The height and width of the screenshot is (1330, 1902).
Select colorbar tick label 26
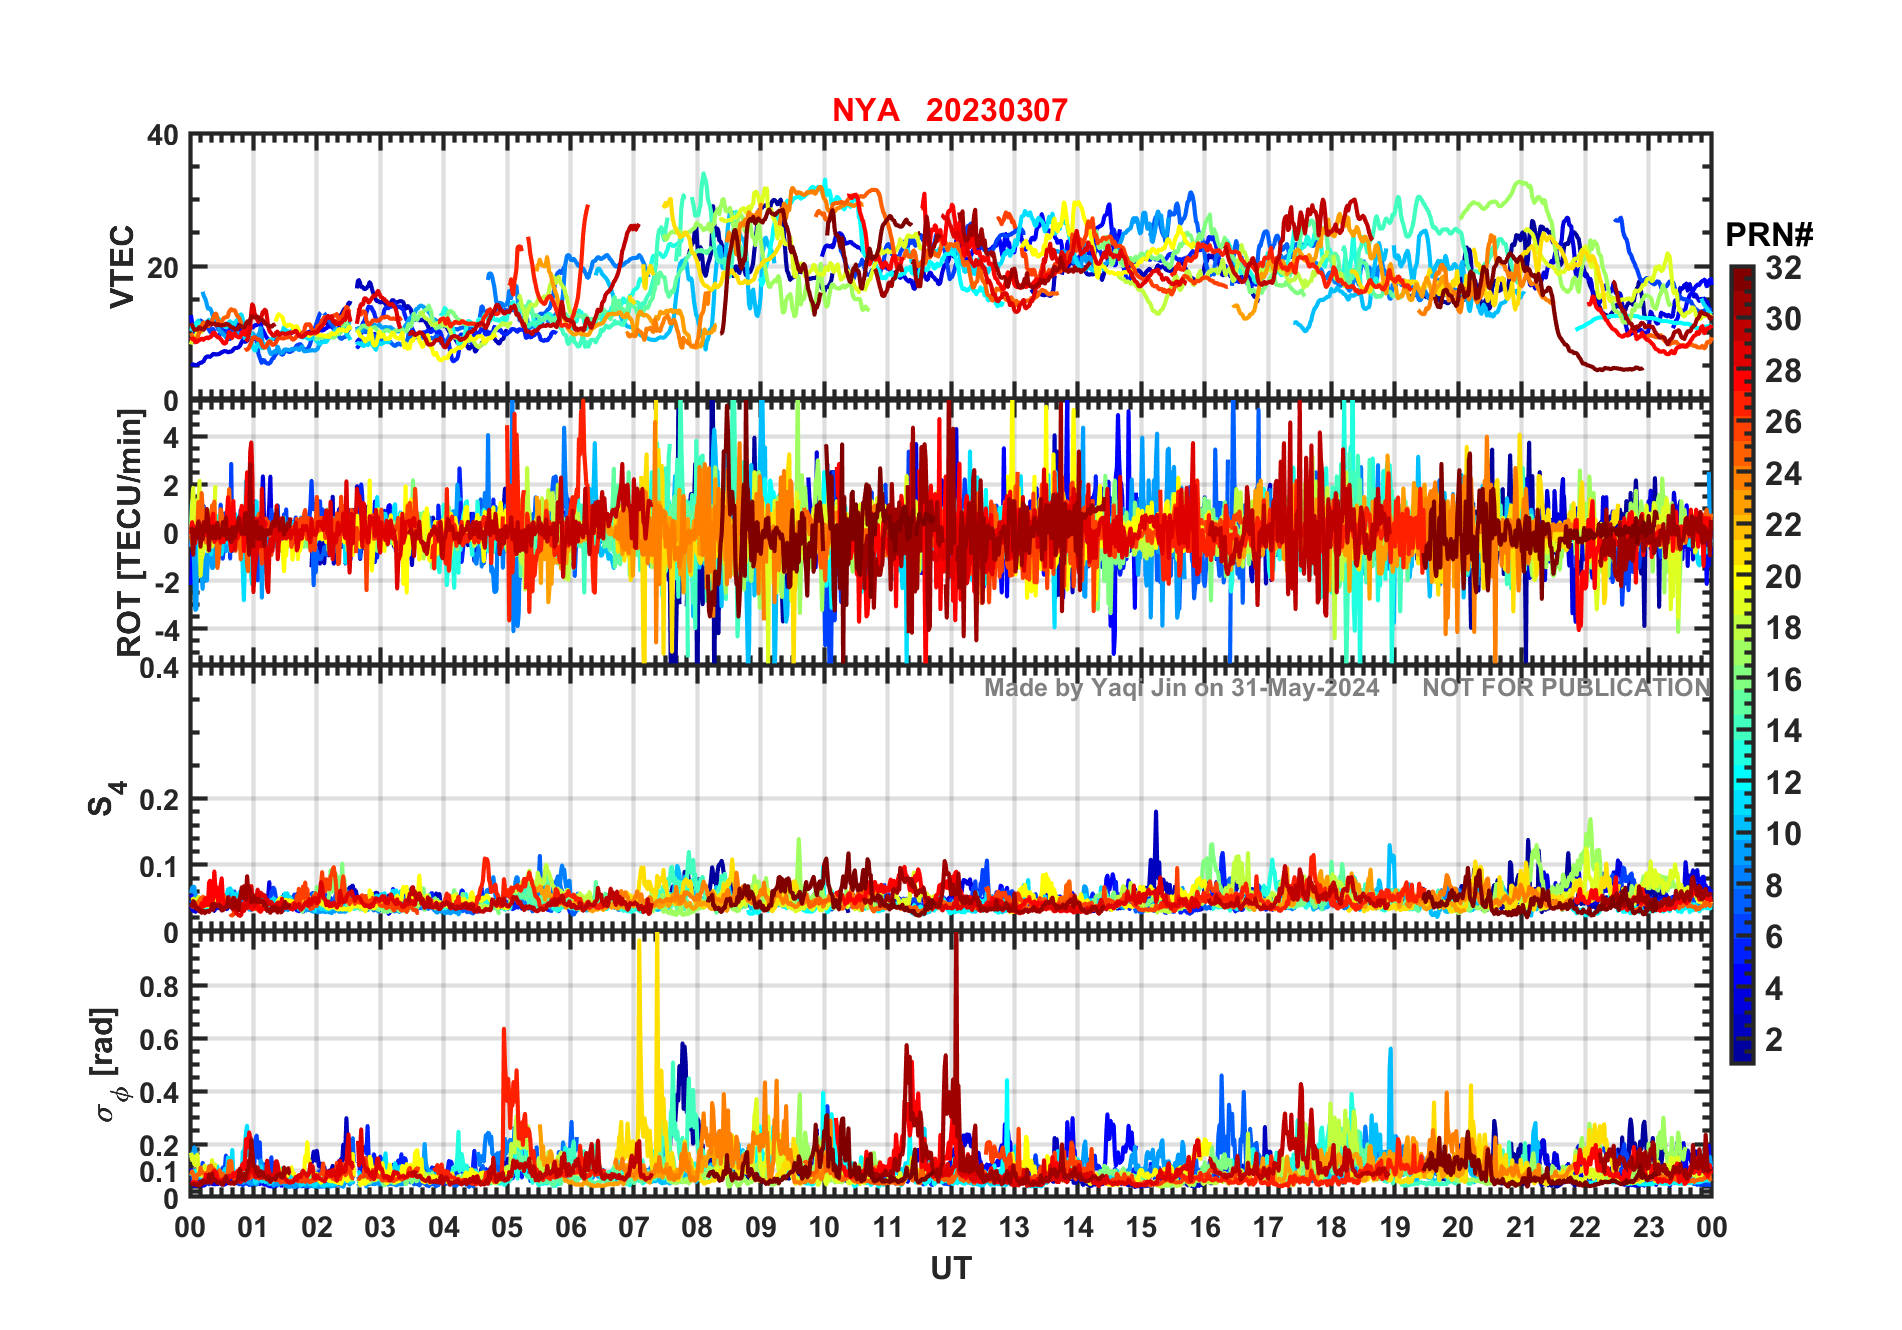[x=1783, y=422]
